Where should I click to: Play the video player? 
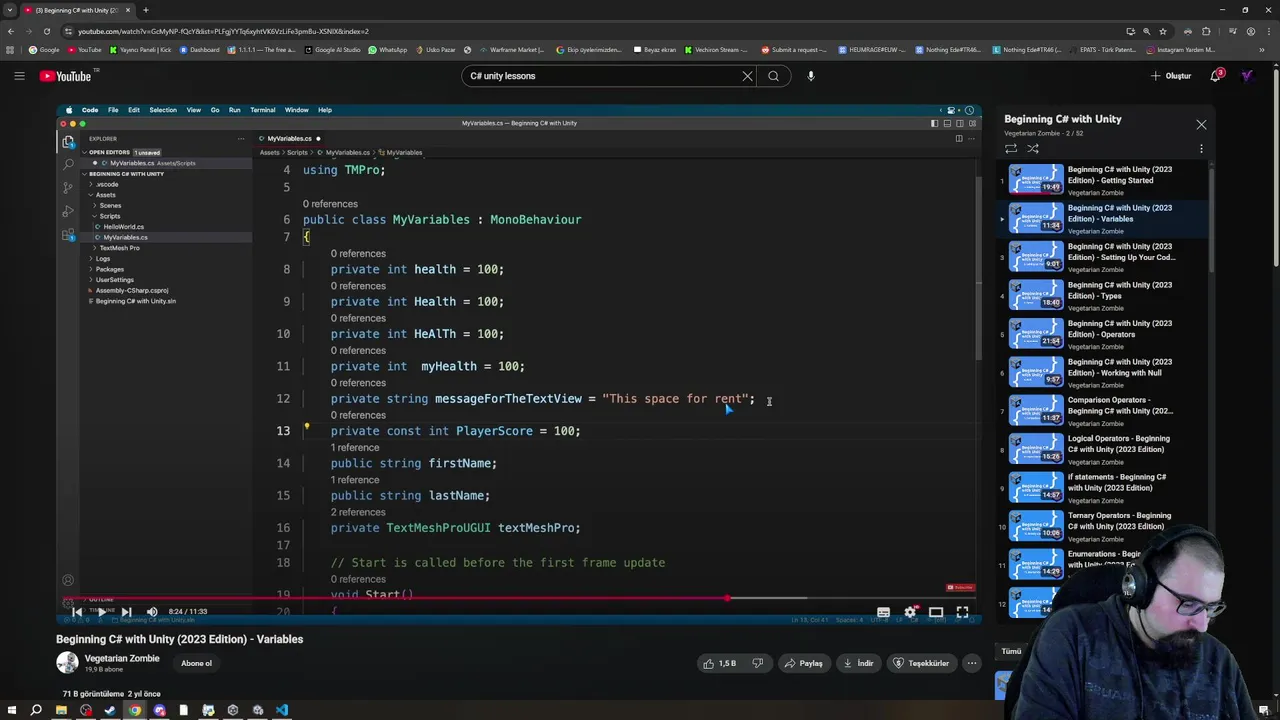click(x=101, y=611)
